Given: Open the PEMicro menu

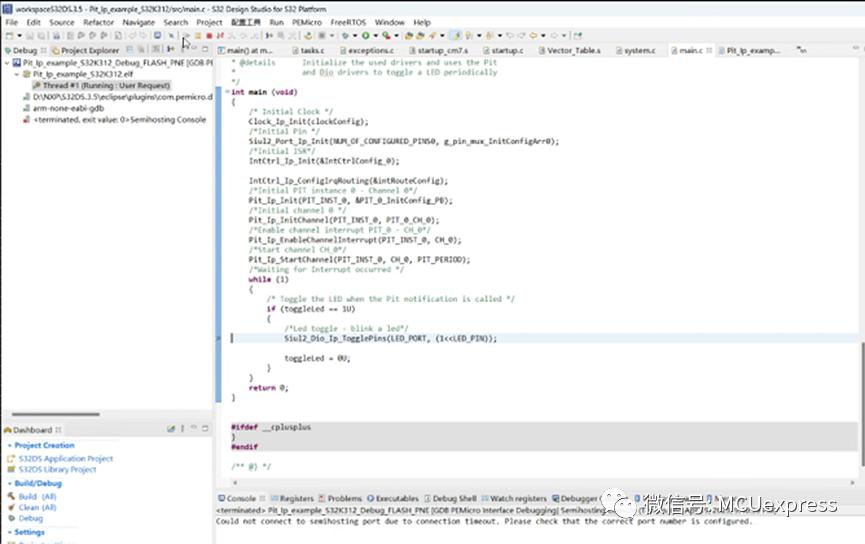Looking at the screenshot, I should [307, 22].
